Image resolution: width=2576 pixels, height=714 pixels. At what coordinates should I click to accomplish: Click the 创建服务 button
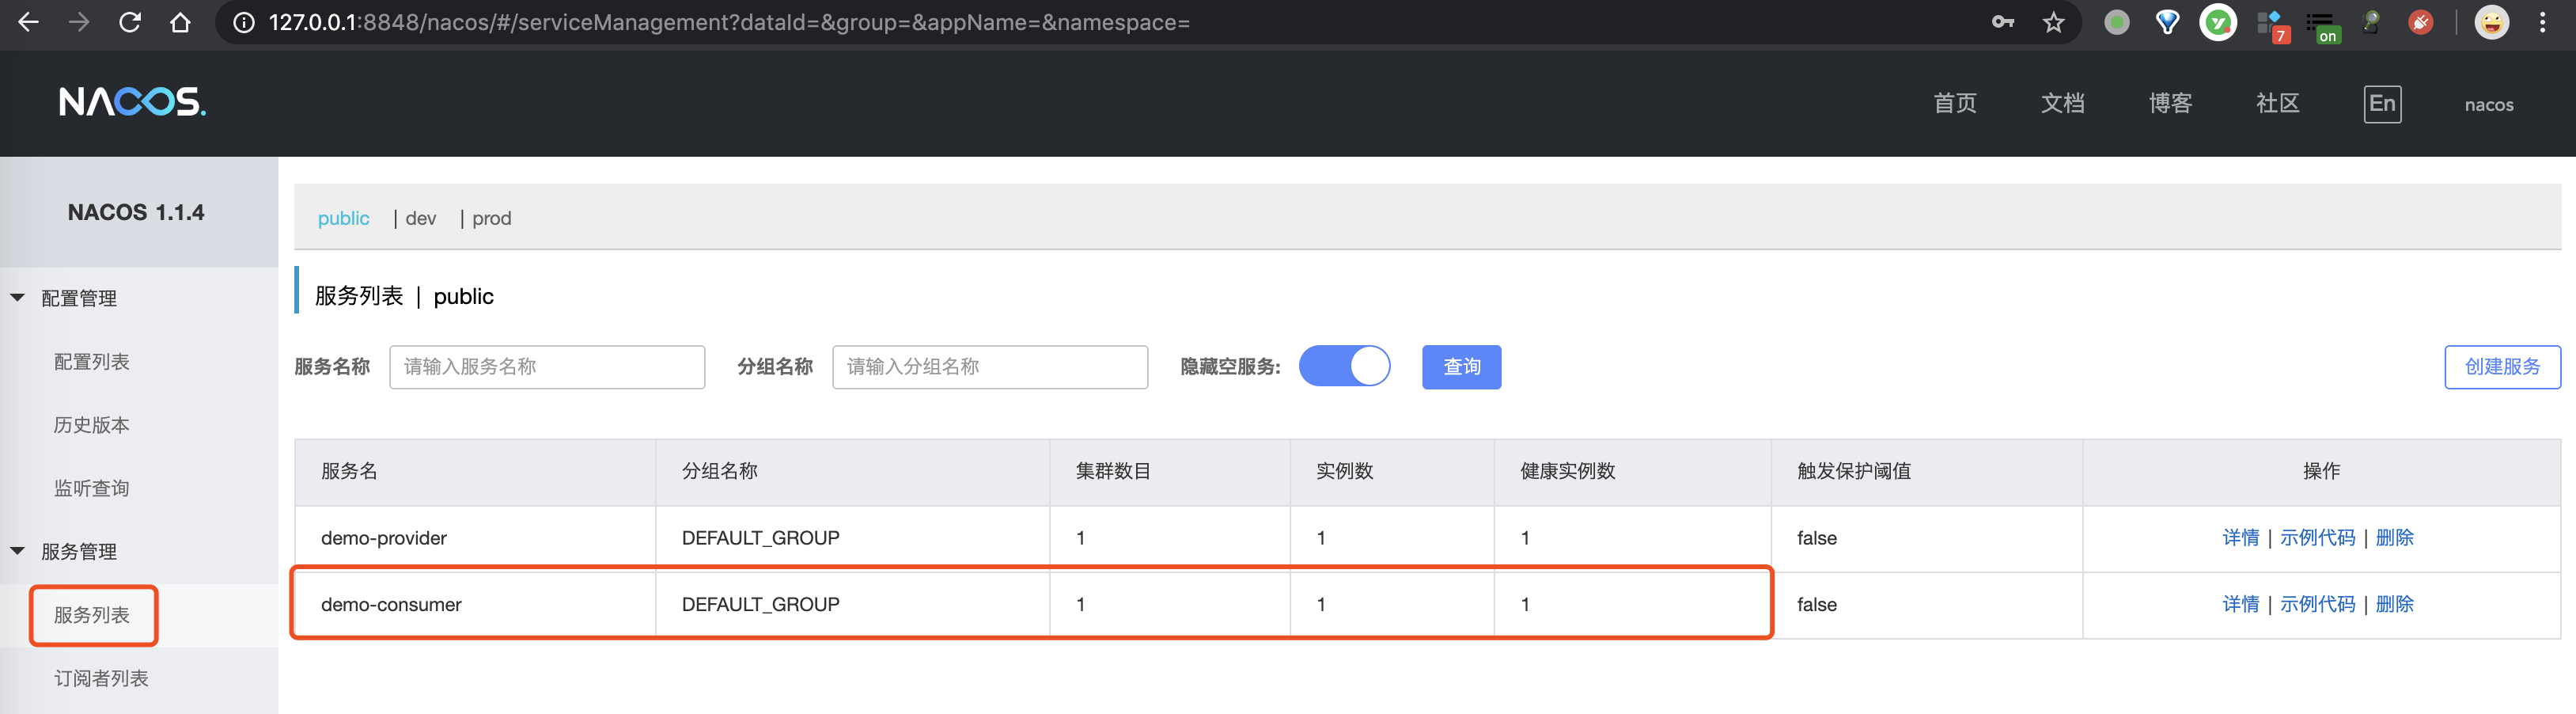coord(2502,367)
